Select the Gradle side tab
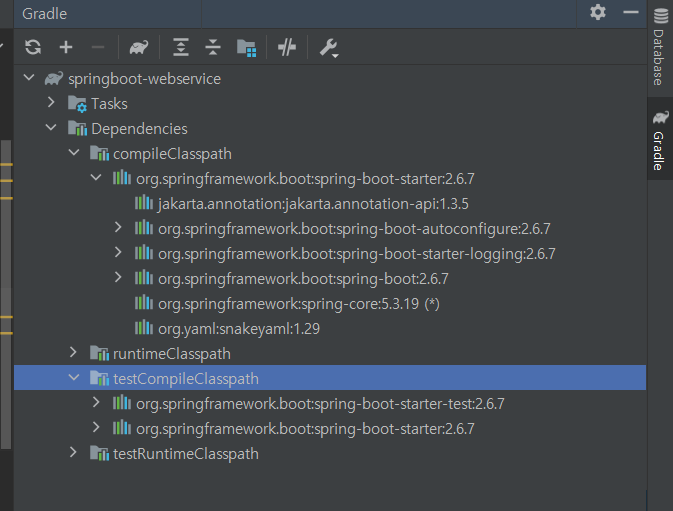 (x=660, y=139)
